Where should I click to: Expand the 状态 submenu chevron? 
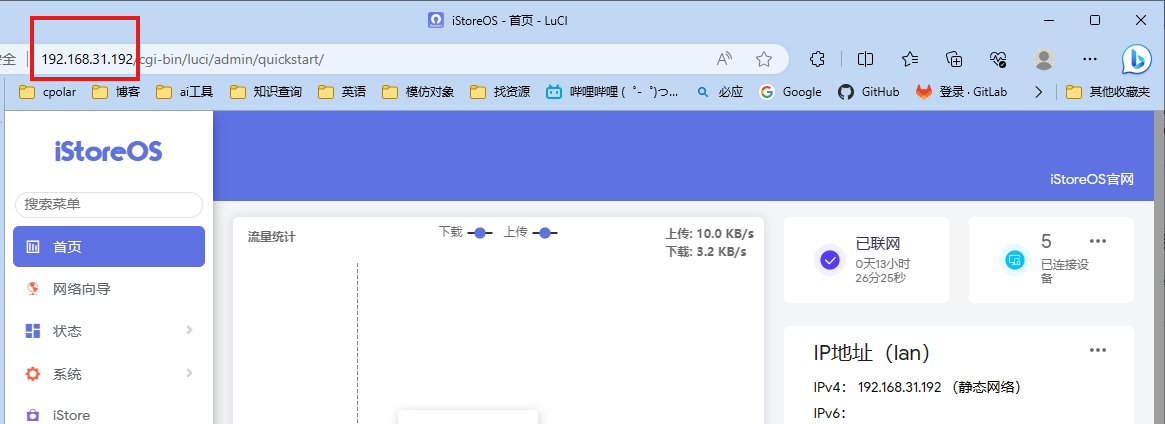pyautogui.click(x=189, y=330)
